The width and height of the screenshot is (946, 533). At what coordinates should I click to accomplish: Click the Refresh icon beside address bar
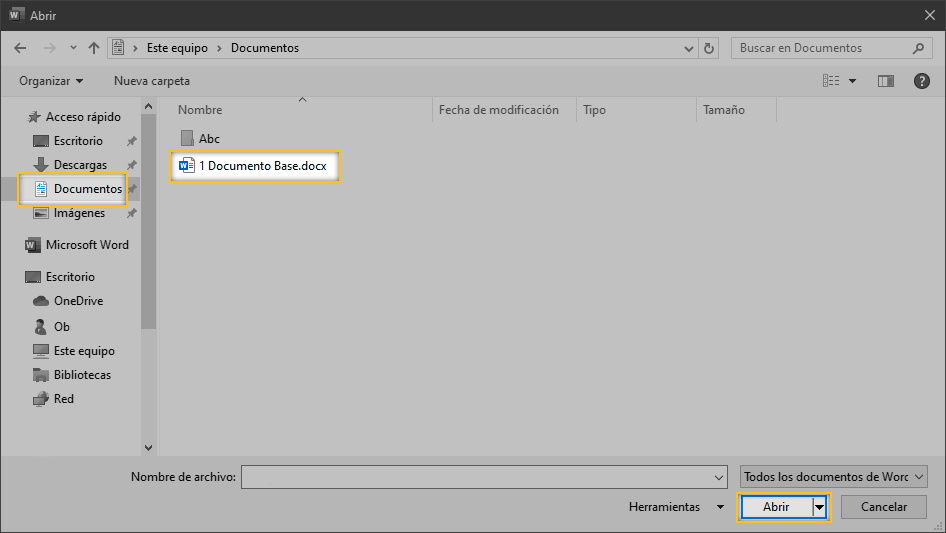click(x=709, y=48)
